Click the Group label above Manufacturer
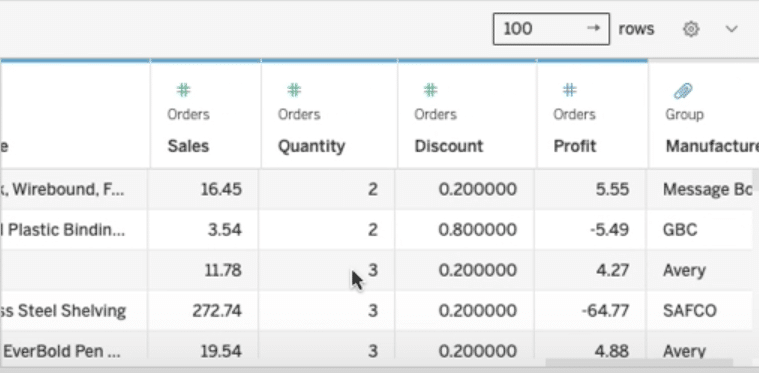The width and height of the screenshot is (759, 373). (684, 115)
